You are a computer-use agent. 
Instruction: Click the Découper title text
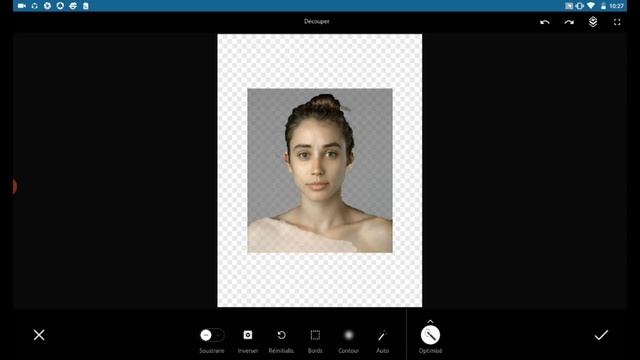click(317, 21)
